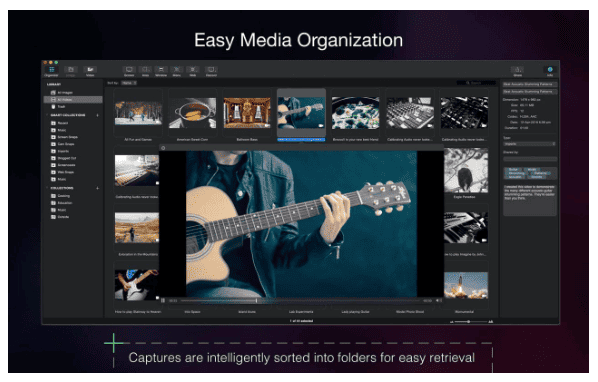598x382 pixels.
Task: Switch to the Image editor toolbar icon
Action: (x=71, y=71)
